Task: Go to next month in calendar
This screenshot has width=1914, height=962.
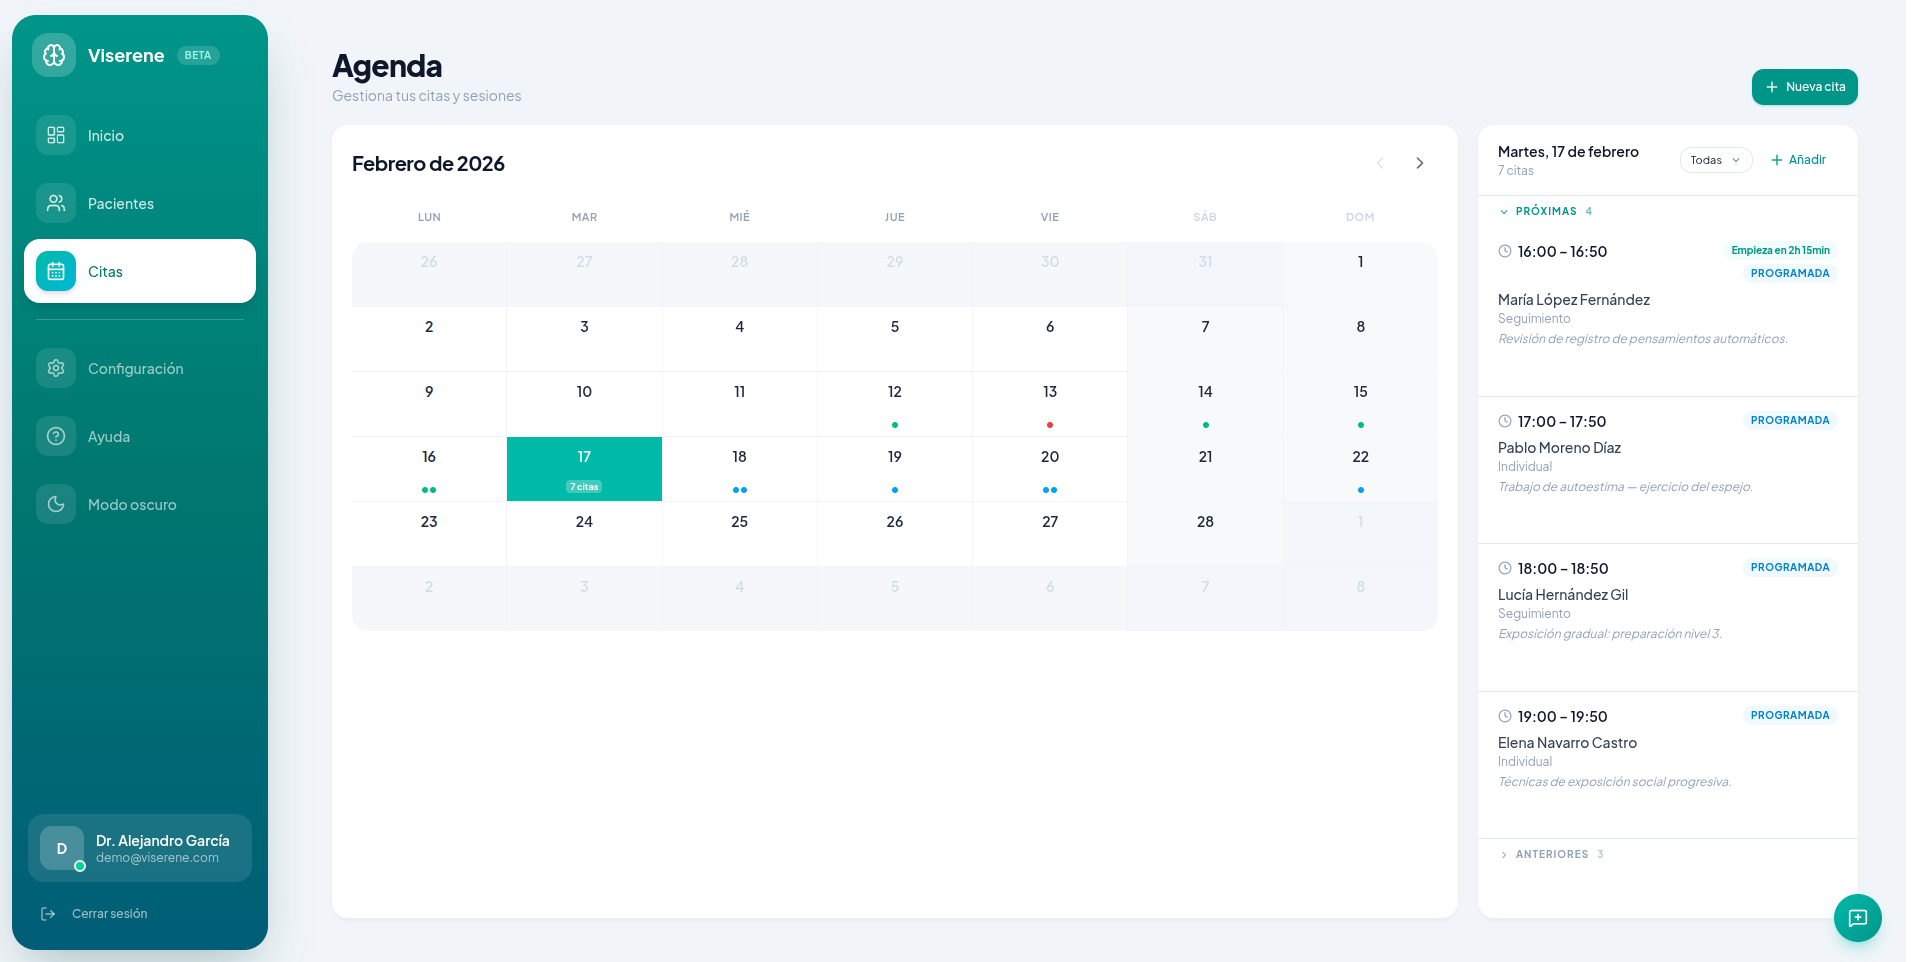Action: coord(1419,163)
